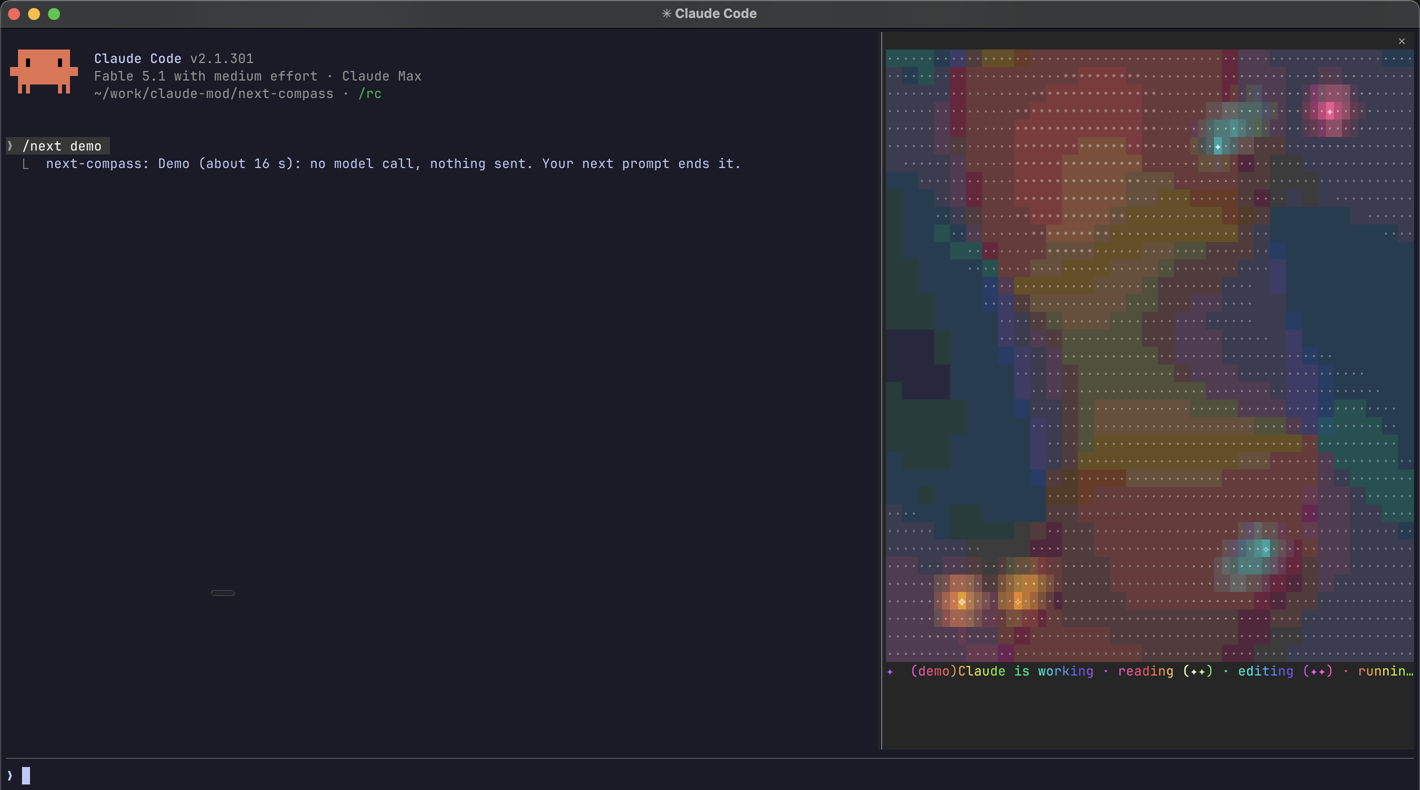Click the '(demo)' status label

934,672
